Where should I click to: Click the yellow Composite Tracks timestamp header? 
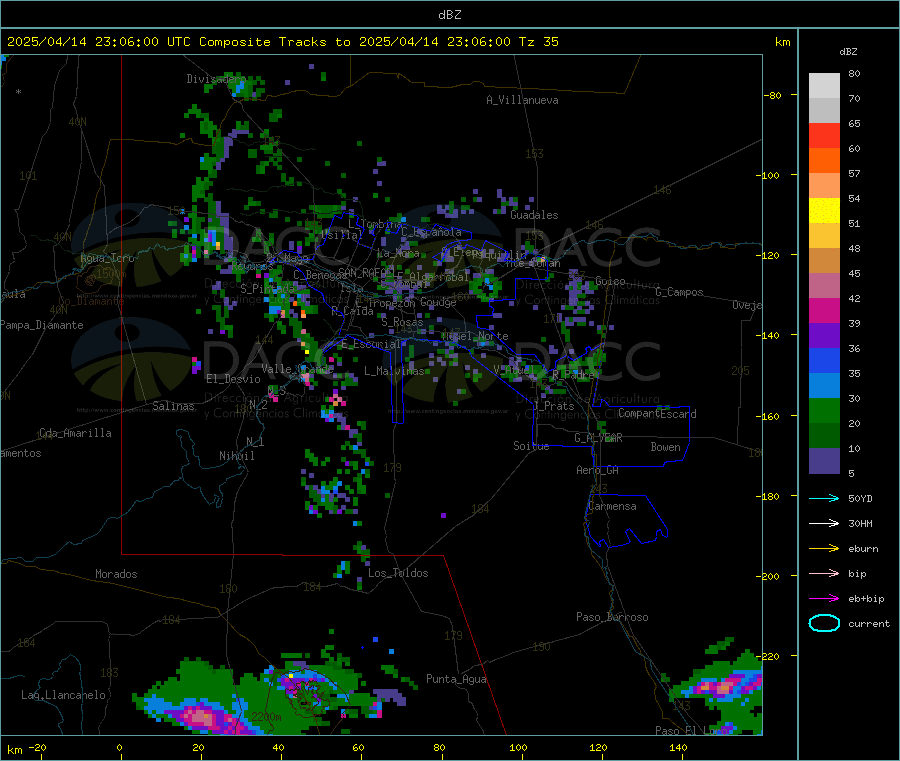pyautogui.click(x=282, y=42)
